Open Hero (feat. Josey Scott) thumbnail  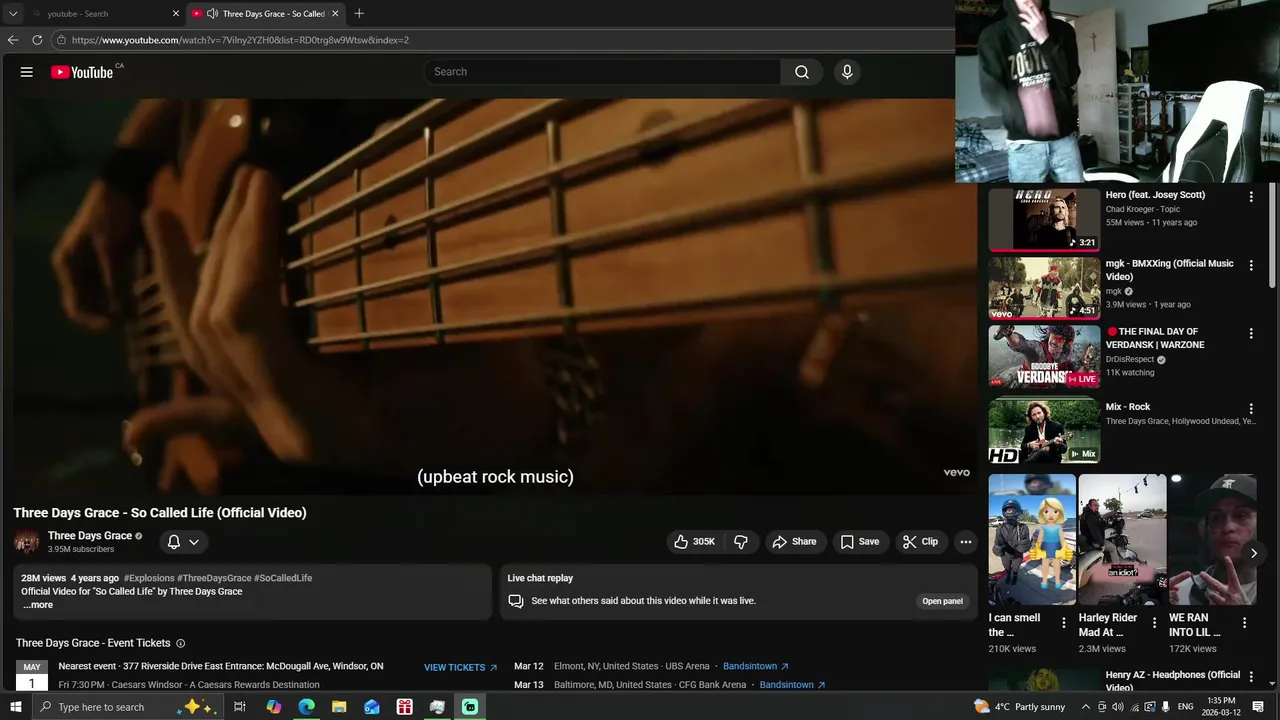point(1044,219)
